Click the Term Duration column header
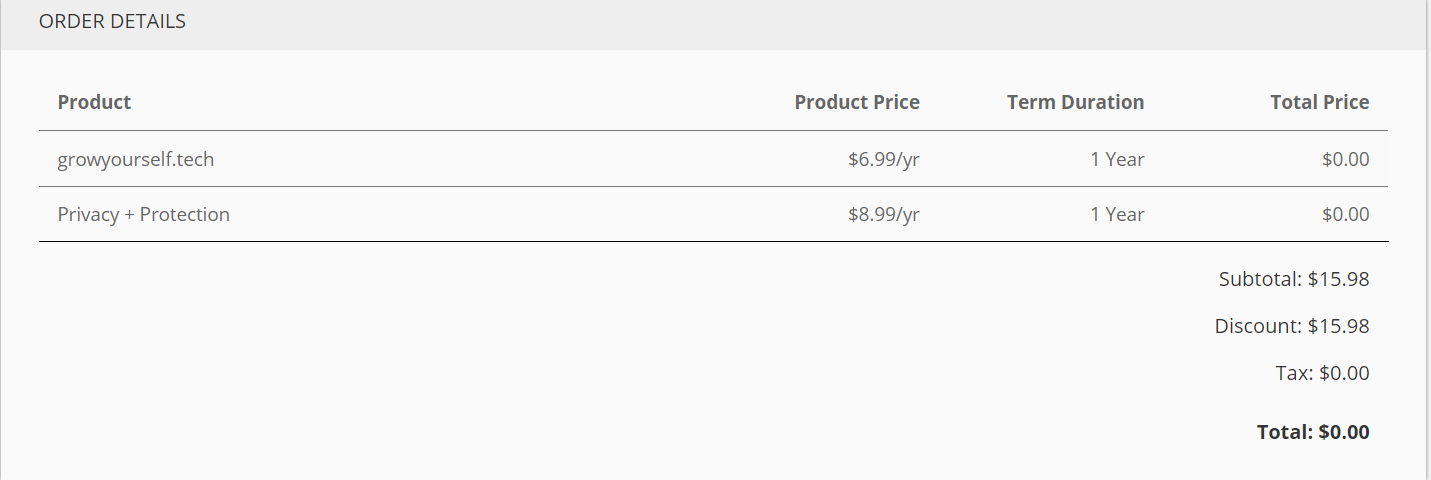This screenshot has height=480, width=1431. [1075, 102]
